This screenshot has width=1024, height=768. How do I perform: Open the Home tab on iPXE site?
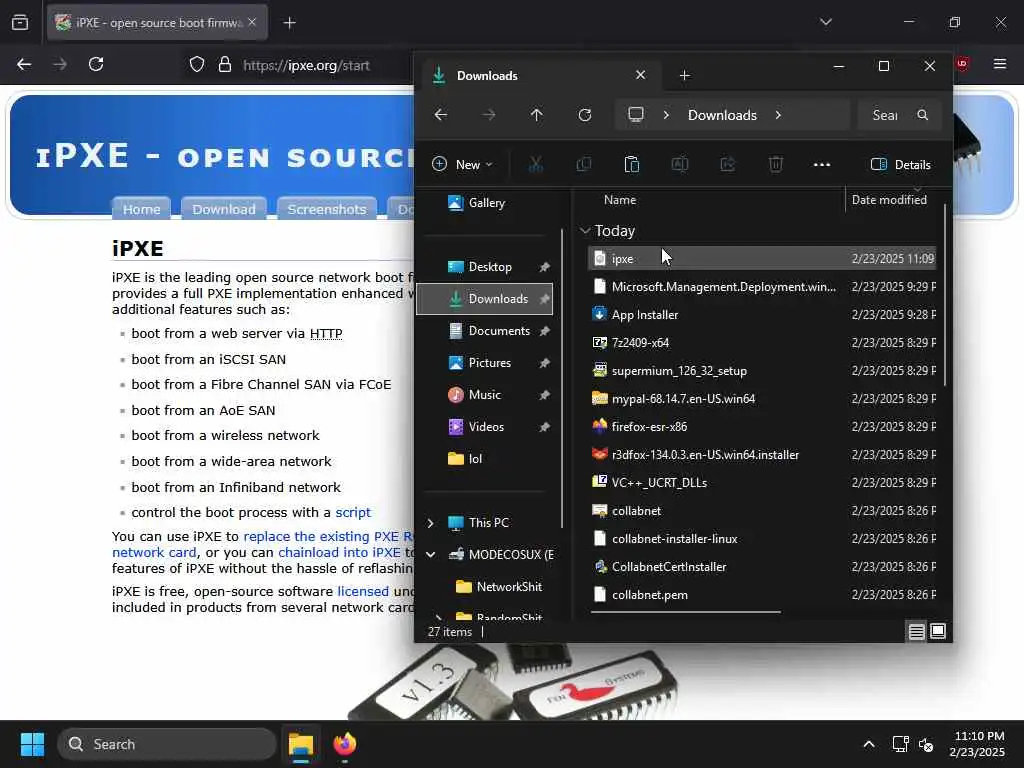click(142, 208)
